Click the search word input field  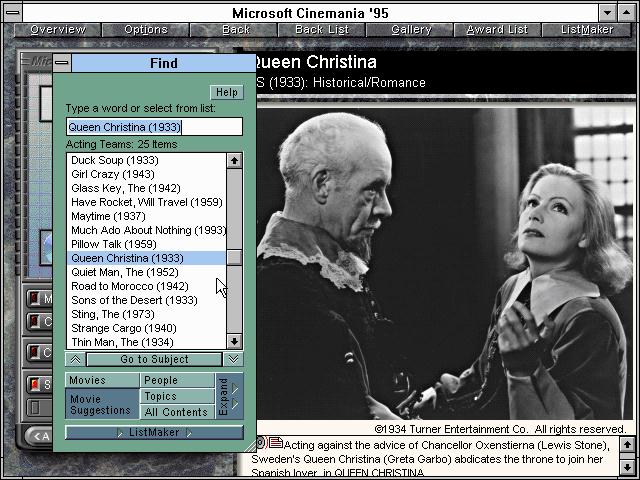point(154,127)
